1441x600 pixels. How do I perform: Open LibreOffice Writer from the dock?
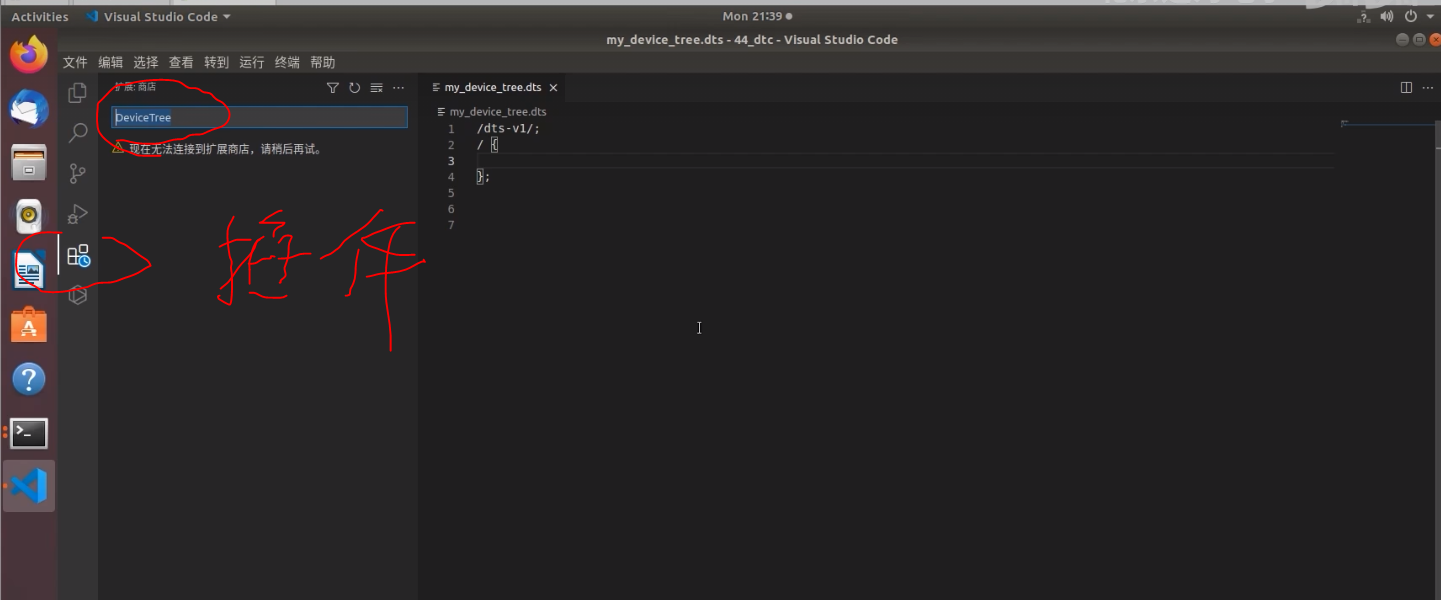coord(29,271)
